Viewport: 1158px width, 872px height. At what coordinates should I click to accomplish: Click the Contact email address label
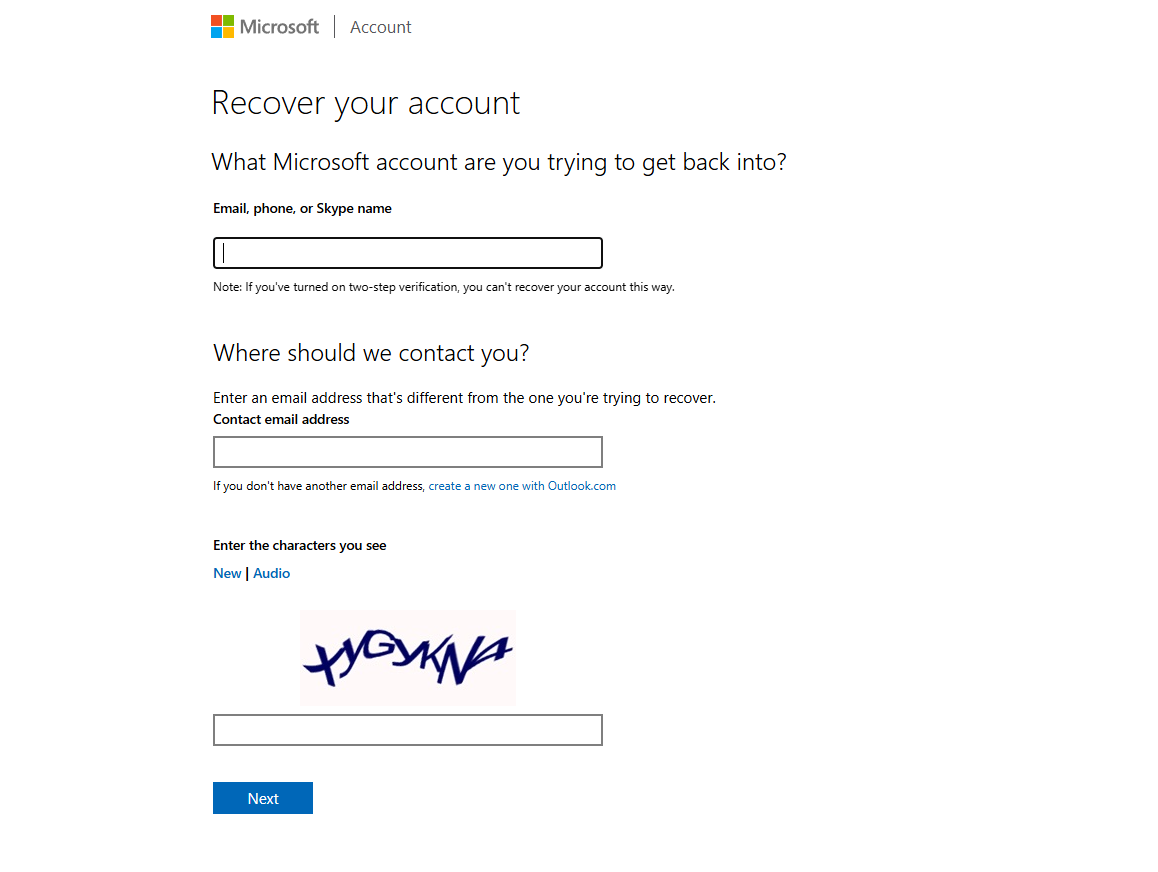pyautogui.click(x=281, y=419)
